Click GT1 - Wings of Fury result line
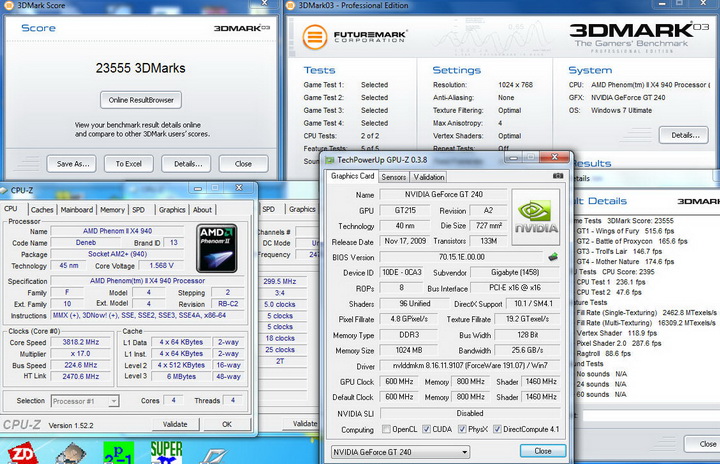The width and height of the screenshot is (720, 464). [625, 231]
